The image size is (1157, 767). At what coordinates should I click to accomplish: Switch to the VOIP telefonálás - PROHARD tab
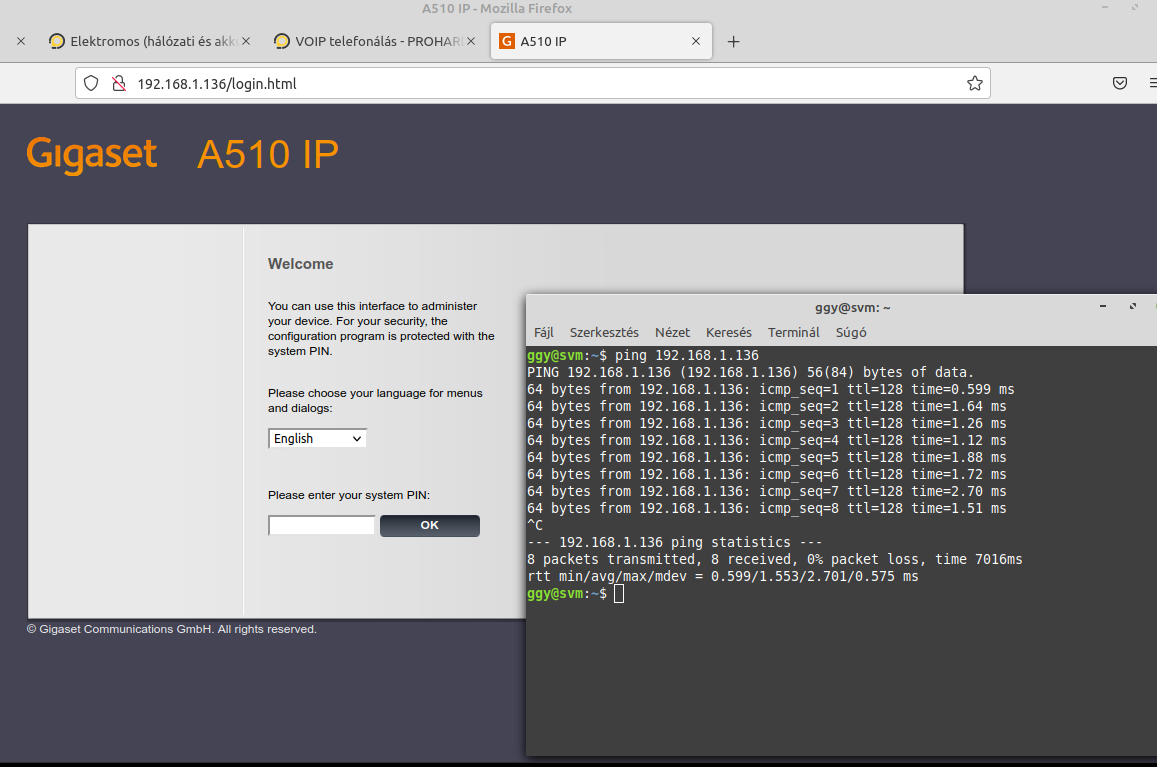374,41
